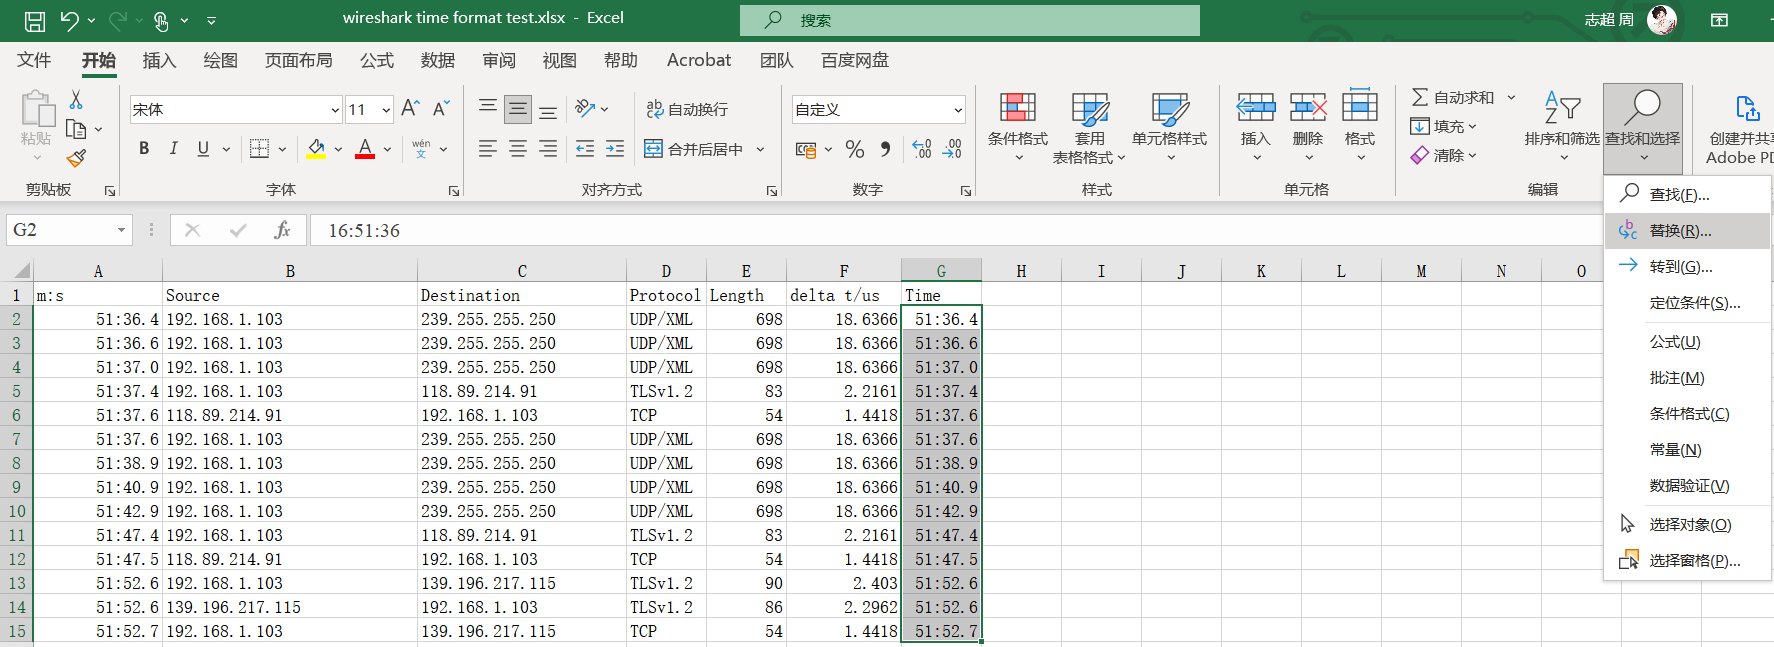Open Conditional Formatting (条件格式)
Screen dimensions: 1774x647
coord(1018,128)
